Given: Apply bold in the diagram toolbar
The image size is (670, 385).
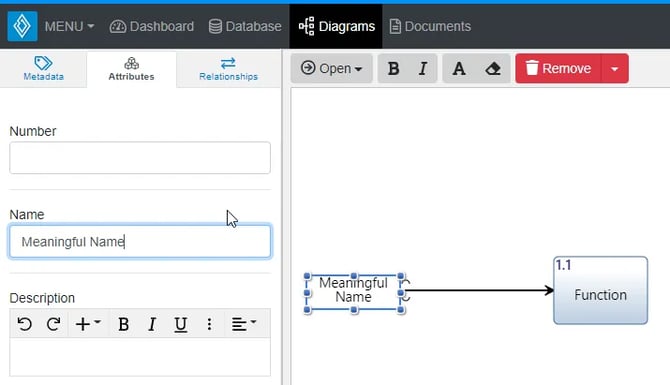Looking at the screenshot, I should (393, 68).
